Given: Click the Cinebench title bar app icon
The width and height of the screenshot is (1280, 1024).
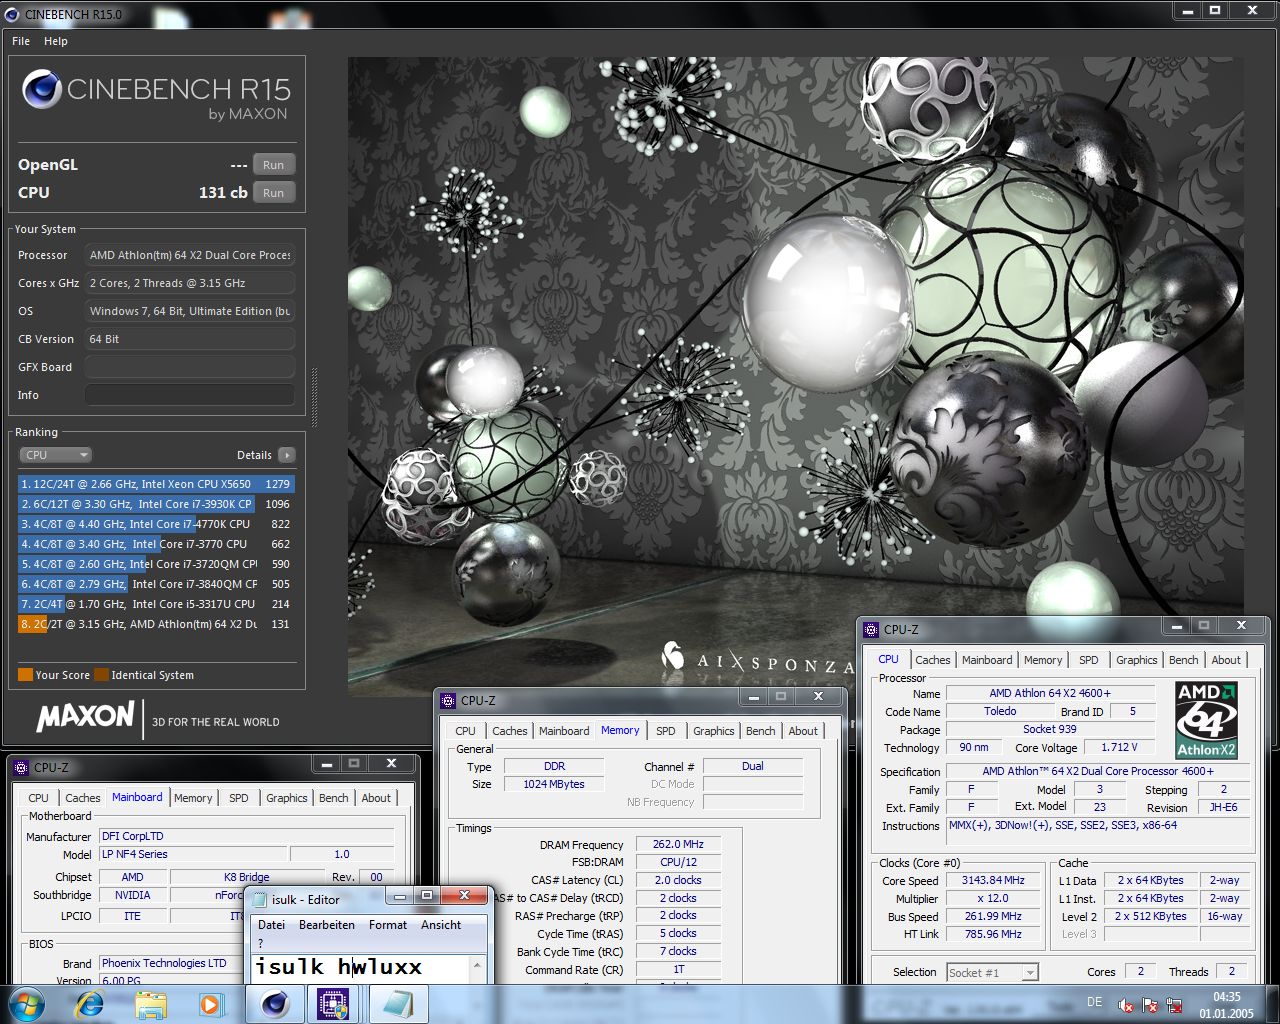Looking at the screenshot, I should (12, 14).
